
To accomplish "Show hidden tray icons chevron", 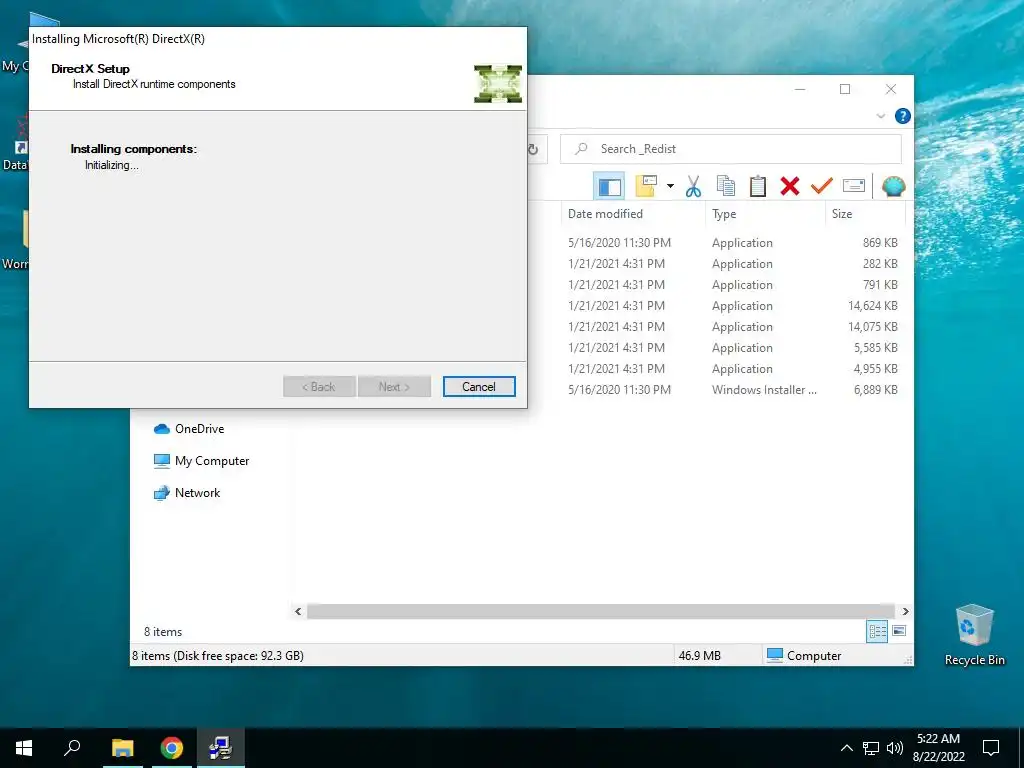I will pyautogui.click(x=846, y=748).
